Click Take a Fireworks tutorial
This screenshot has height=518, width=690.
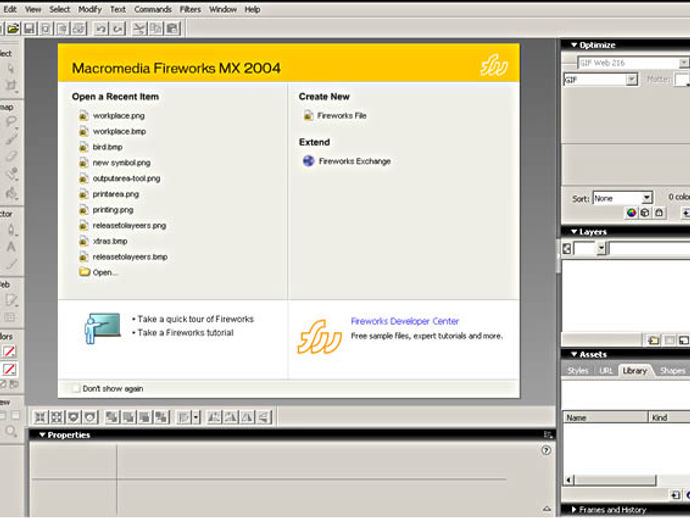(185, 333)
